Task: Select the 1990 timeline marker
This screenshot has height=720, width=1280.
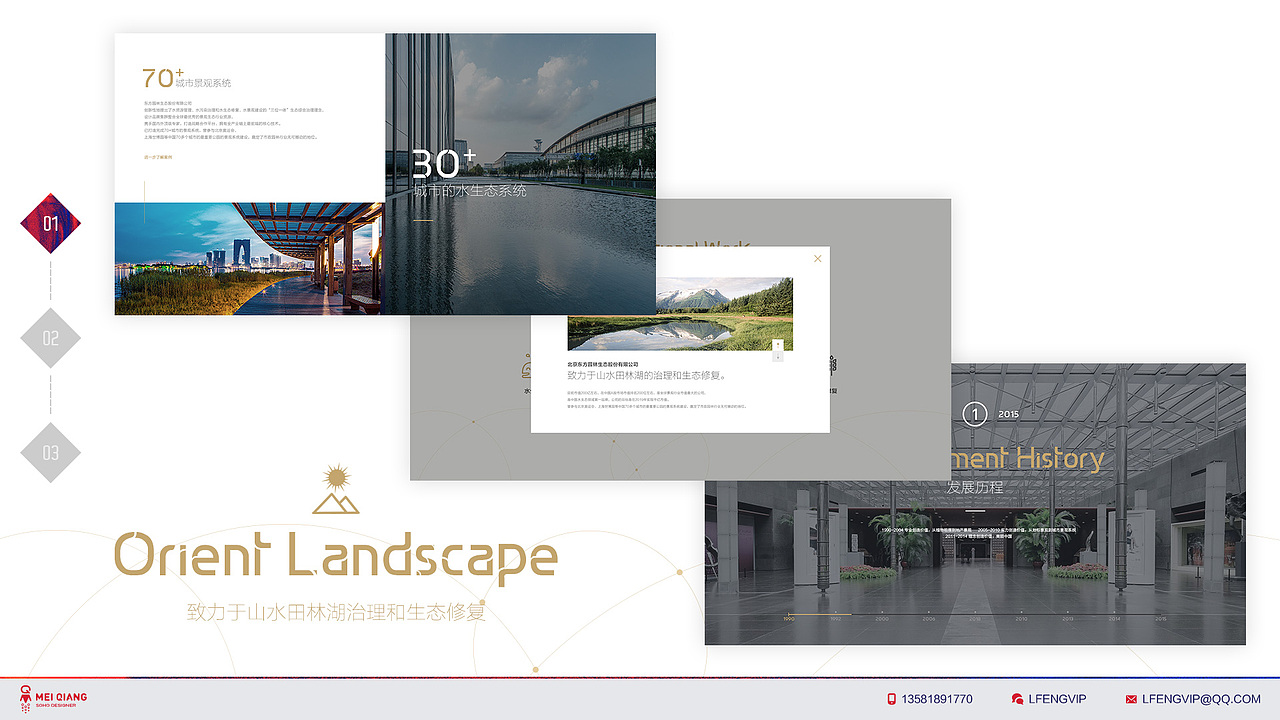Action: pyautogui.click(x=789, y=617)
